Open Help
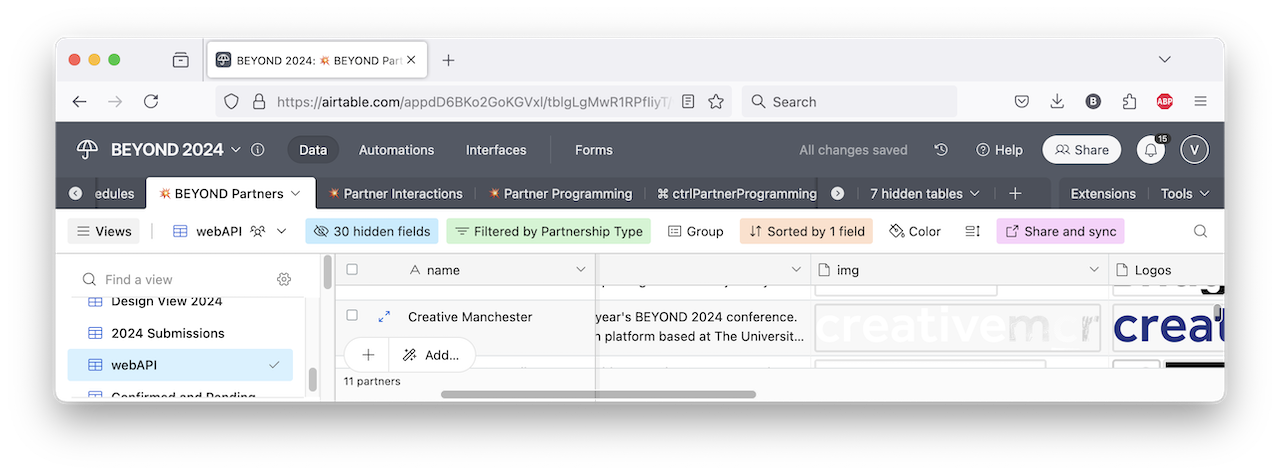 999,150
